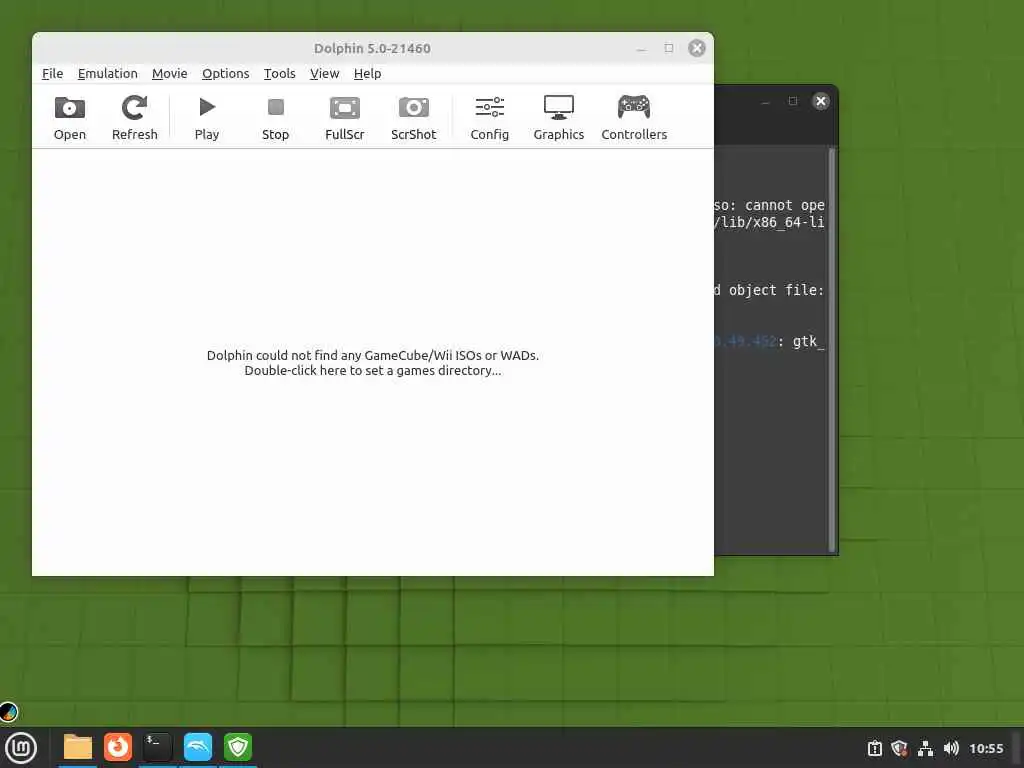Click the round icon above the Mint menu
This screenshot has height=768, width=1024.
(x=8, y=712)
